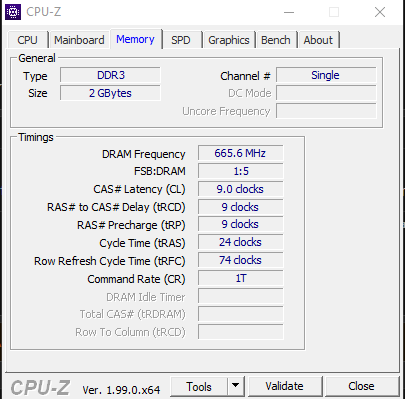The width and height of the screenshot is (405, 399).
Task: Click the Validate button
Action: coord(285,387)
